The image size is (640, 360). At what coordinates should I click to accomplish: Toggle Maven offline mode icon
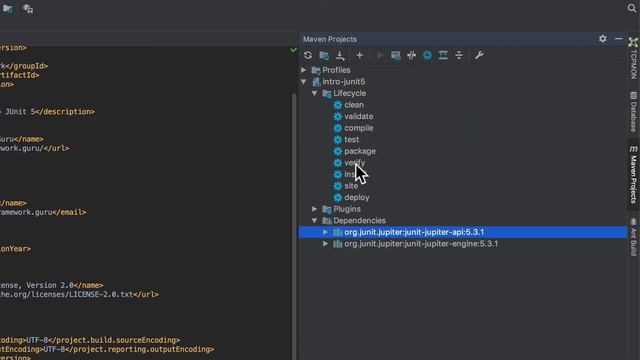tap(411, 55)
